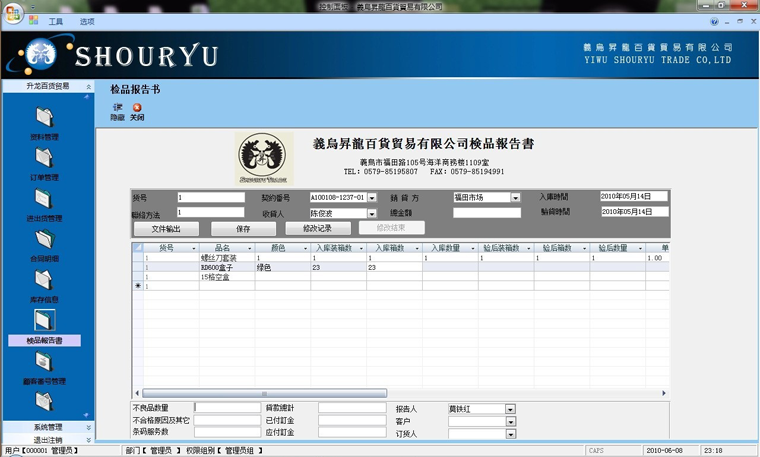Click the 貨款總計 input field
The height and width of the screenshot is (457, 760).
click(352, 408)
